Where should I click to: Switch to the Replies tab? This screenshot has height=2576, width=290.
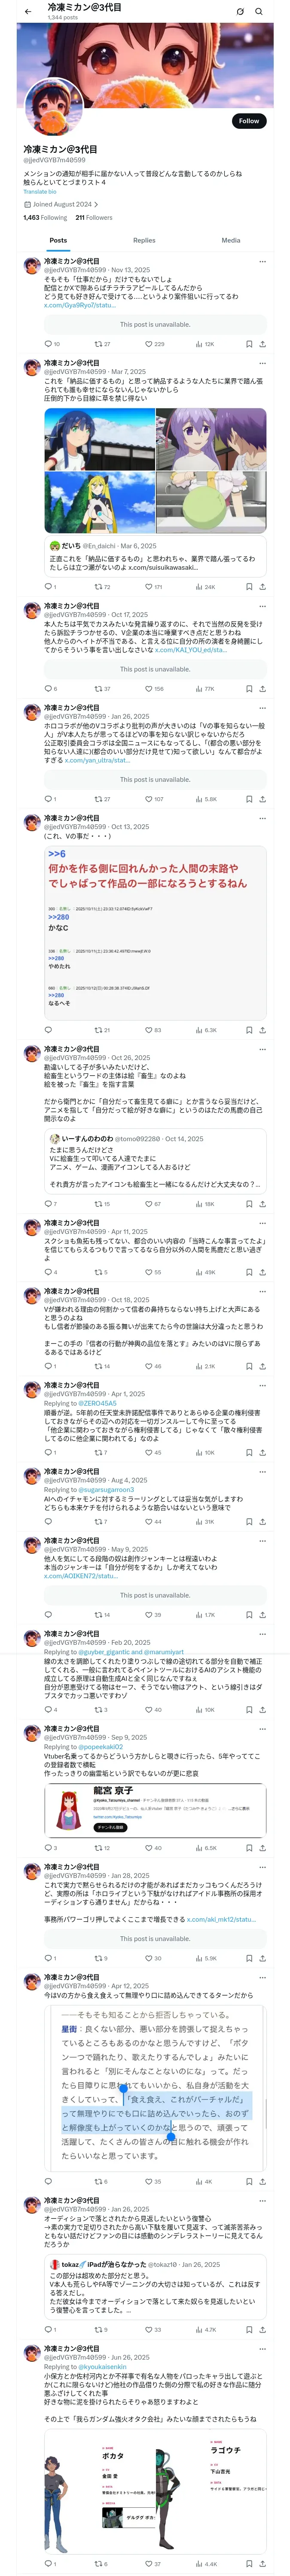pos(144,240)
